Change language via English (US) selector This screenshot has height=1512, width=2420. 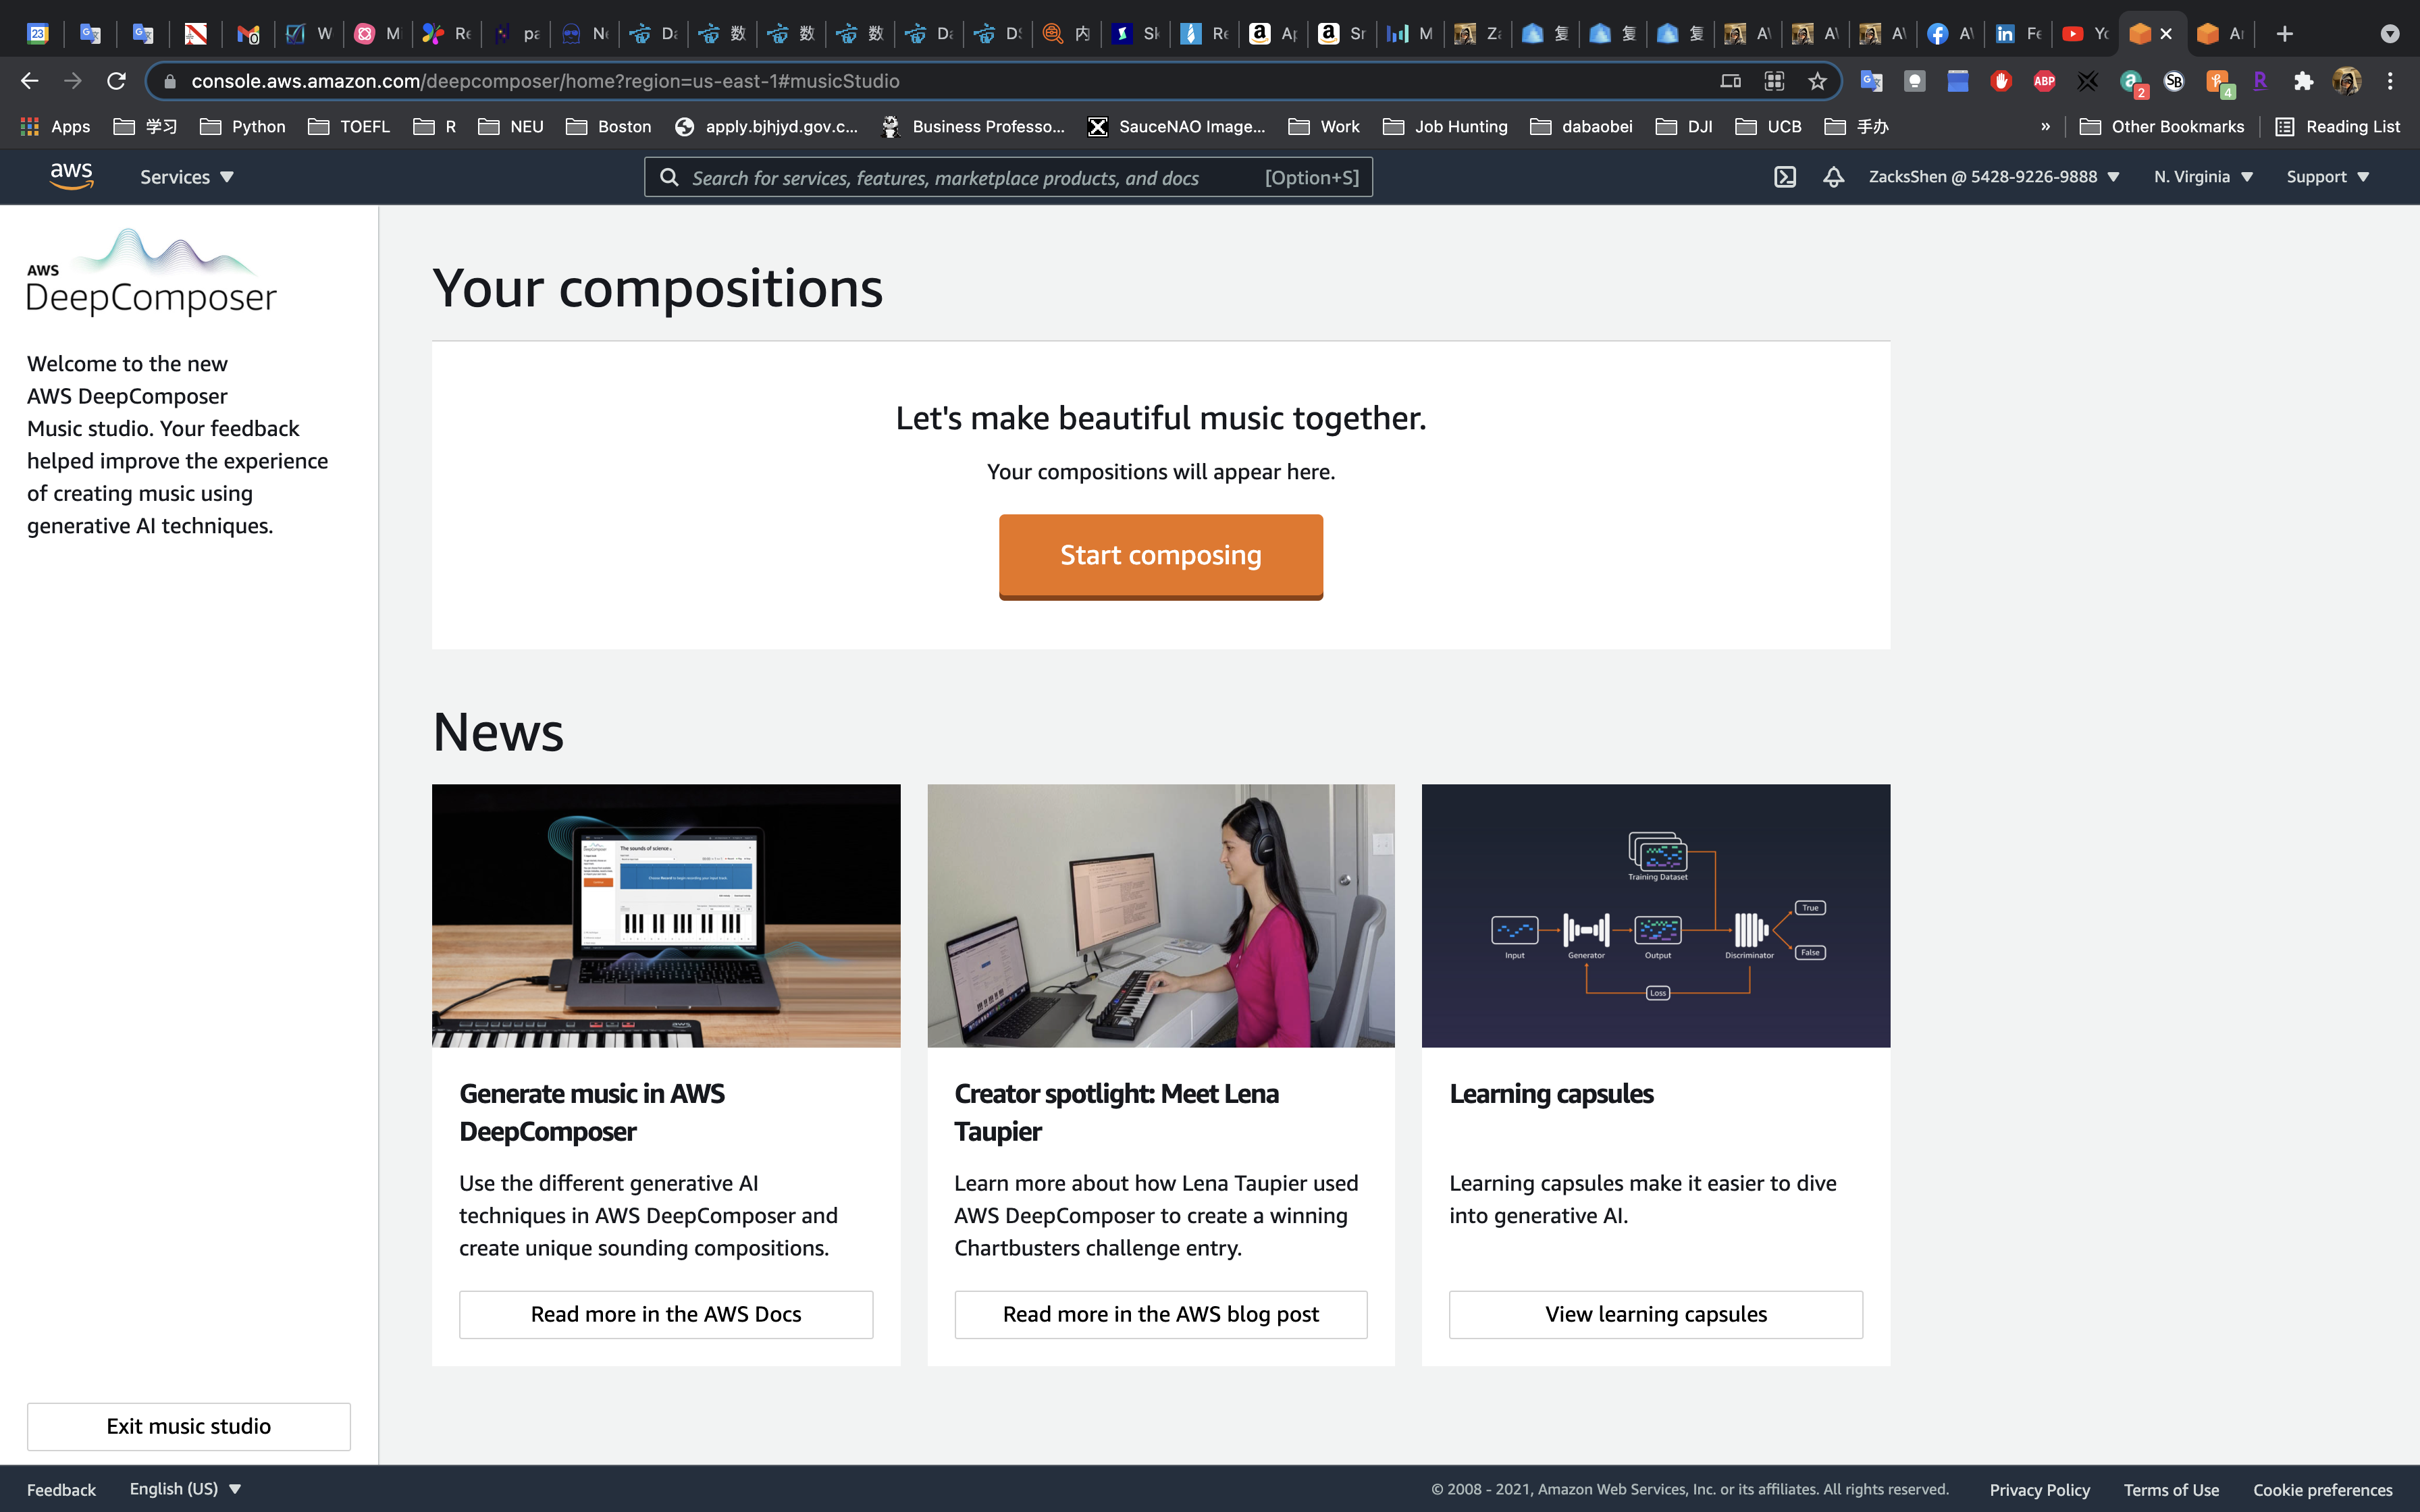pyautogui.click(x=185, y=1488)
